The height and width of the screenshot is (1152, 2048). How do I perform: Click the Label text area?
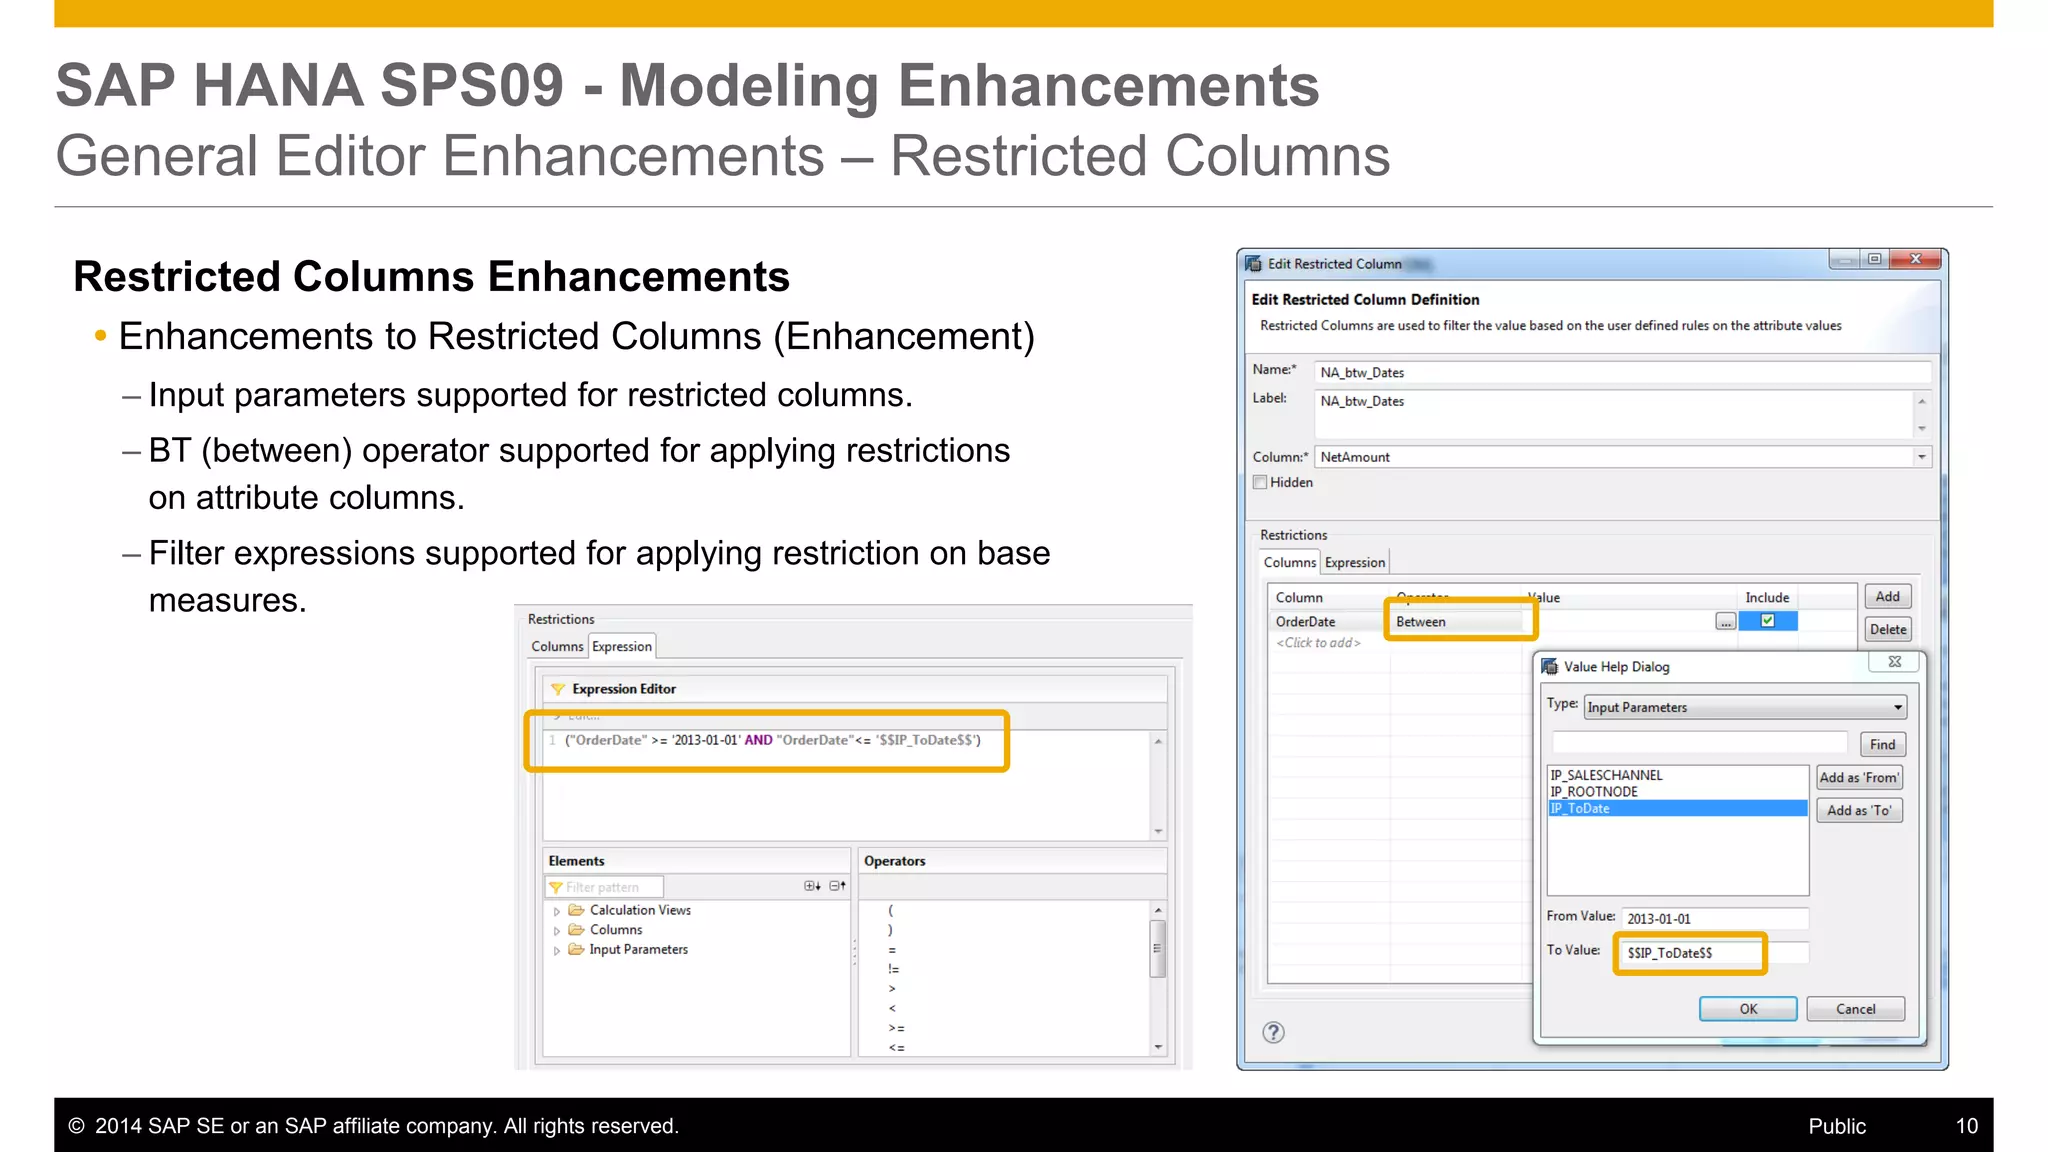point(1613,414)
